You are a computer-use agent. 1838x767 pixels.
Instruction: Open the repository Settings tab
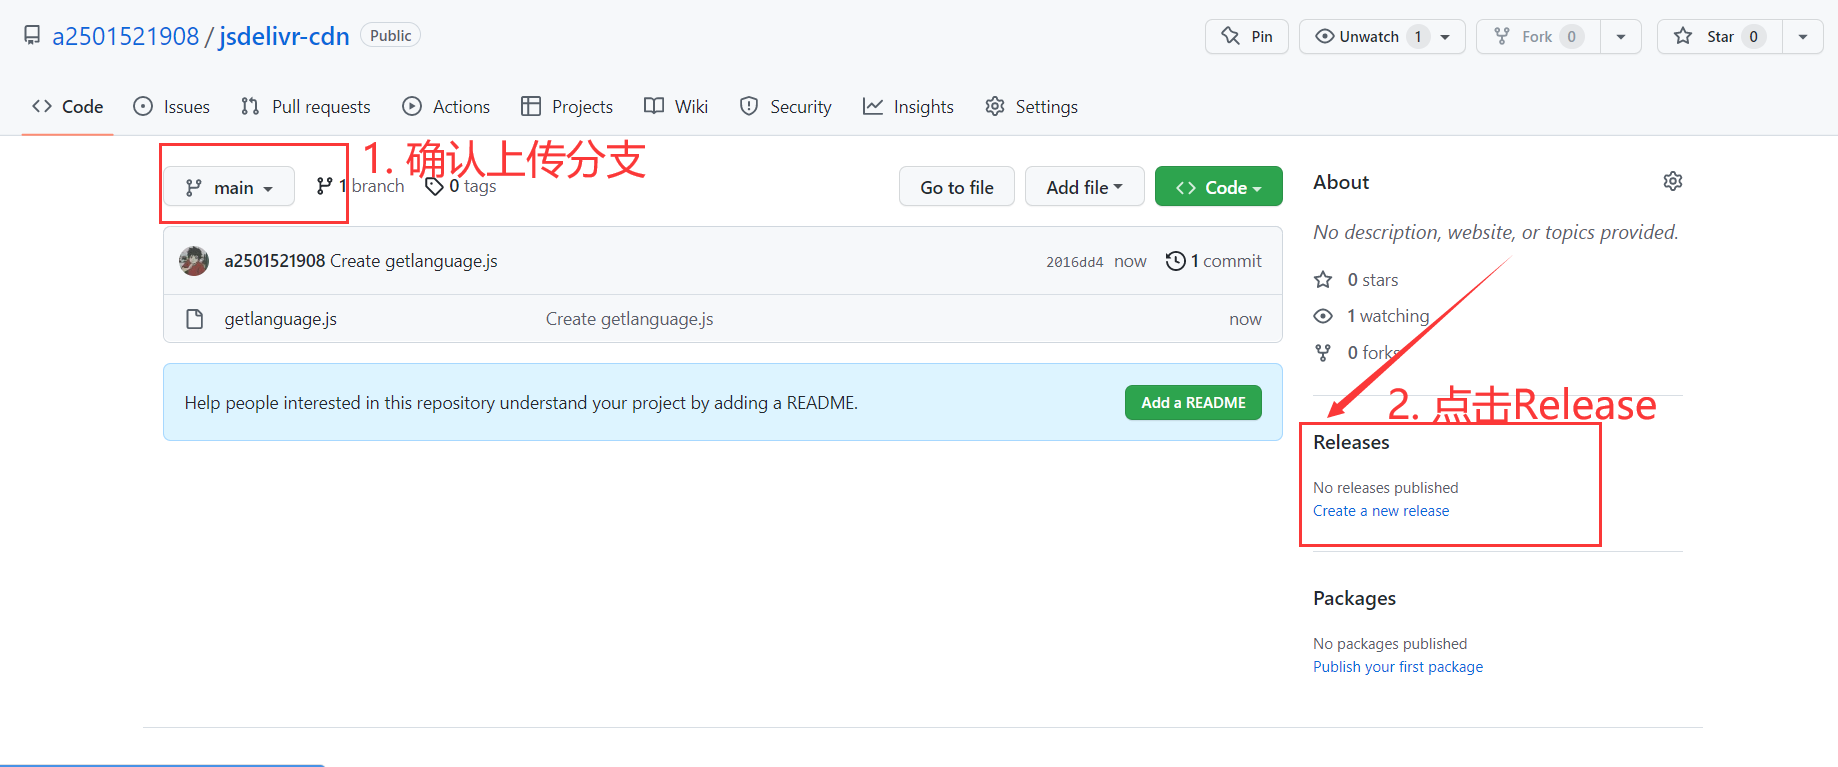(1032, 107)
